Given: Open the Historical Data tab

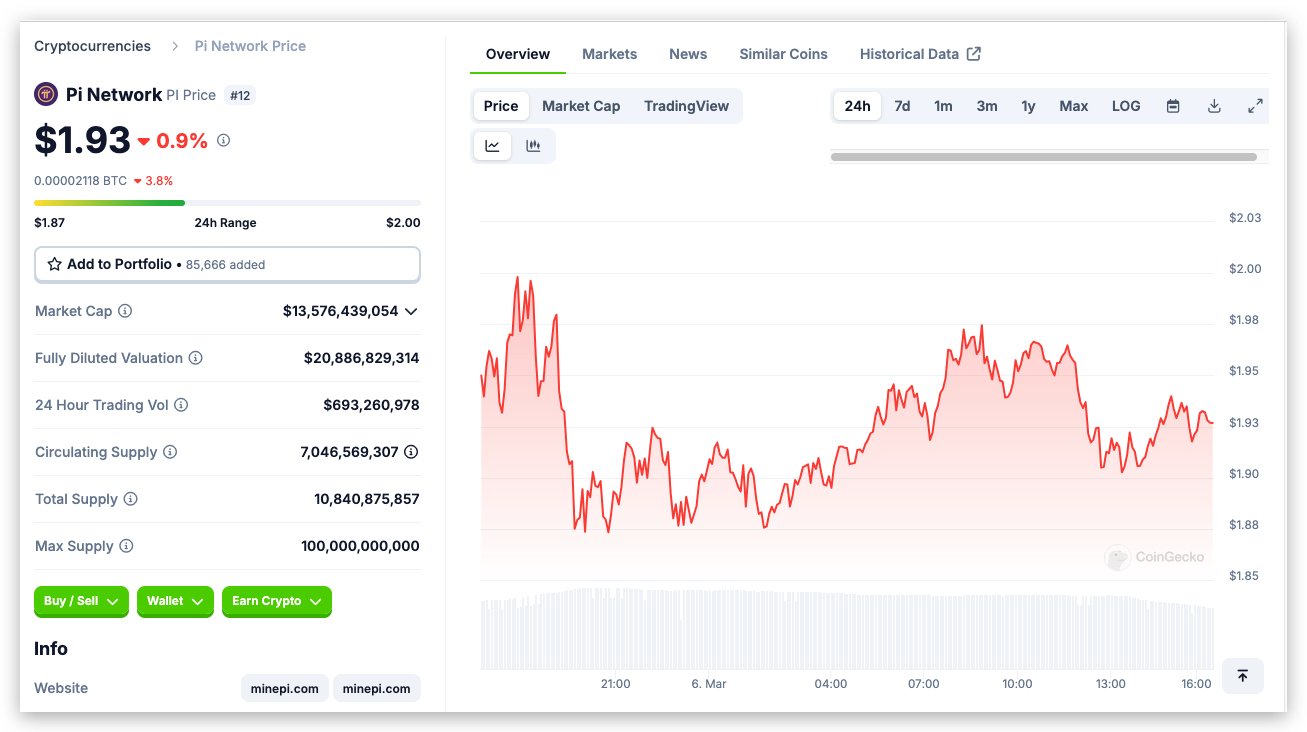Looking at the screenshot, I should coord(919,54).
